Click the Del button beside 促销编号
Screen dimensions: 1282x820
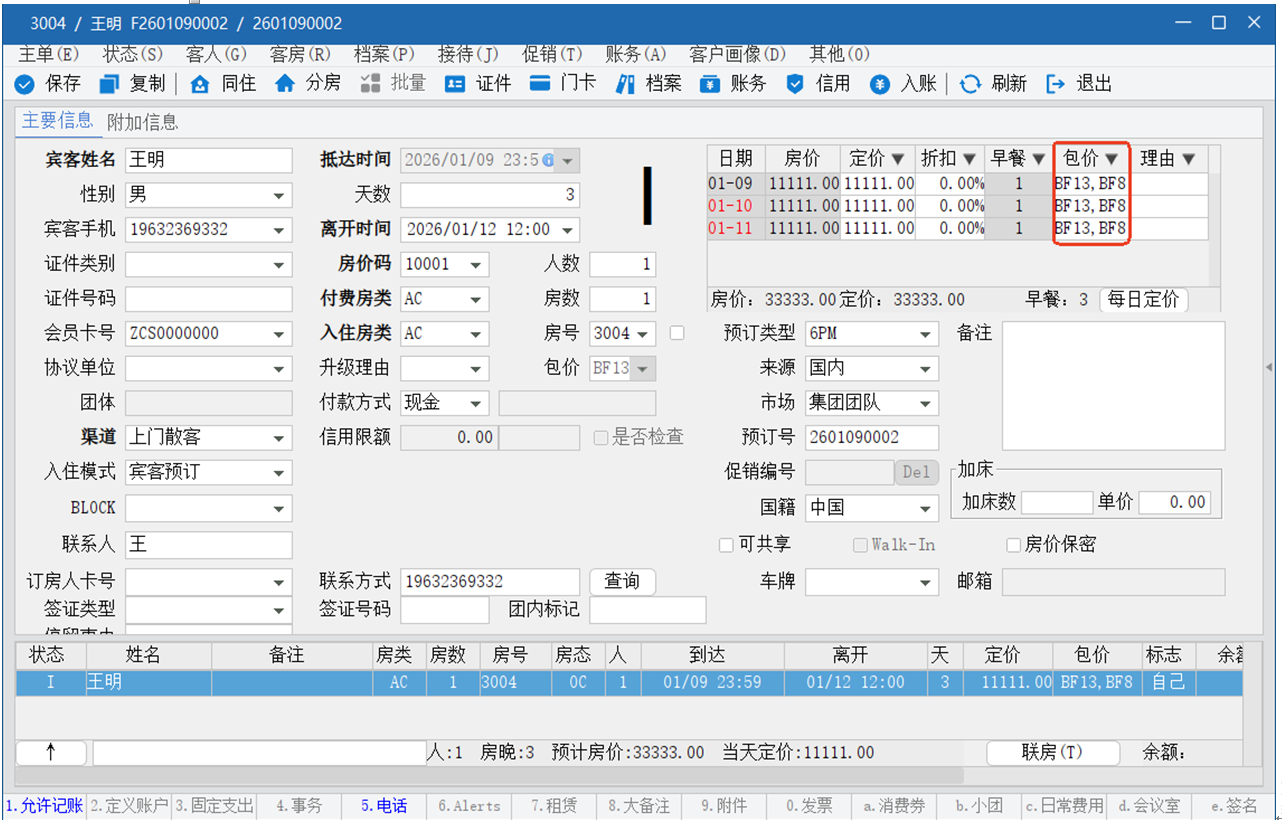916,472
